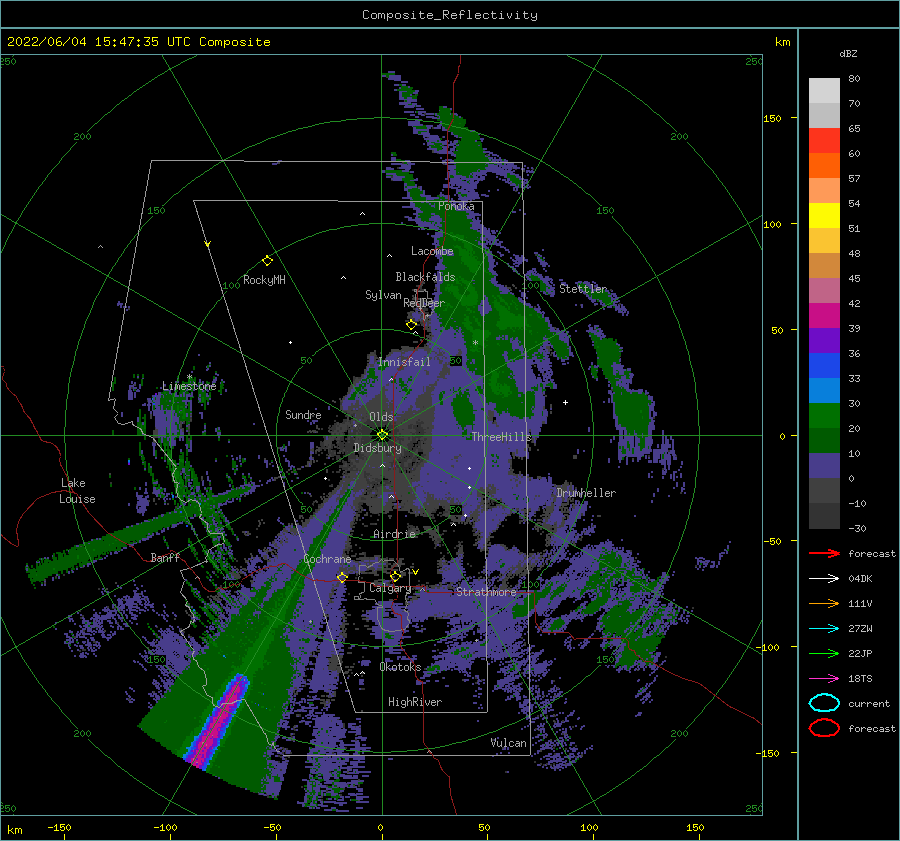Pick the purple 39-36 dBZ swatch
The image size is (900, 841).
click(x=824, y=341)
